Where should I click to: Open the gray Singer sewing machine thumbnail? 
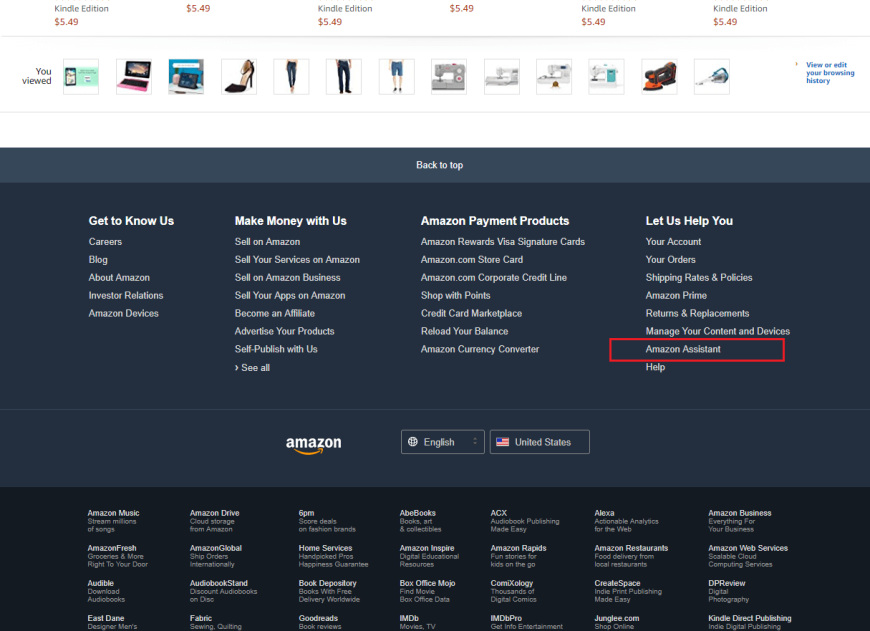(449, 77)
